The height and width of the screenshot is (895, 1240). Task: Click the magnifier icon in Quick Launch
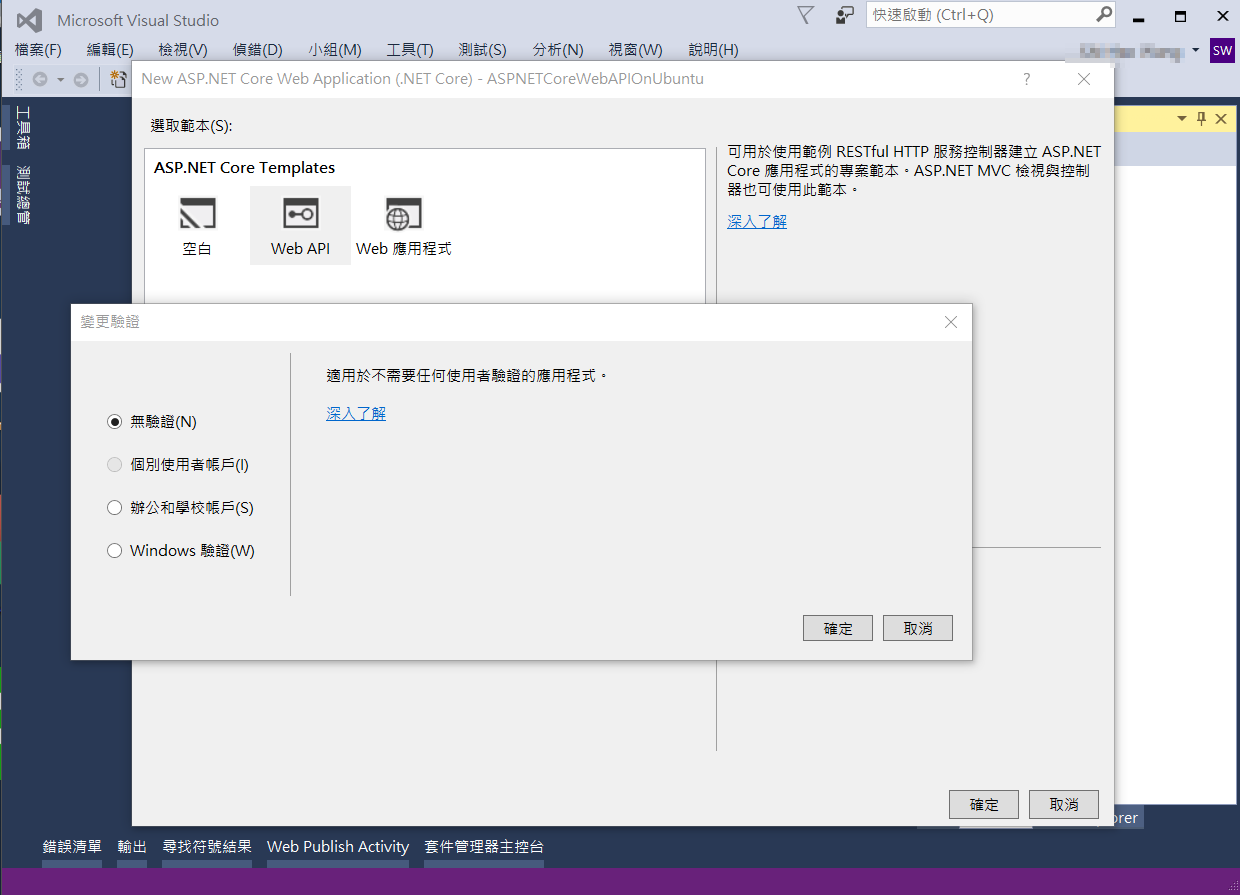tap(1103, 15)
